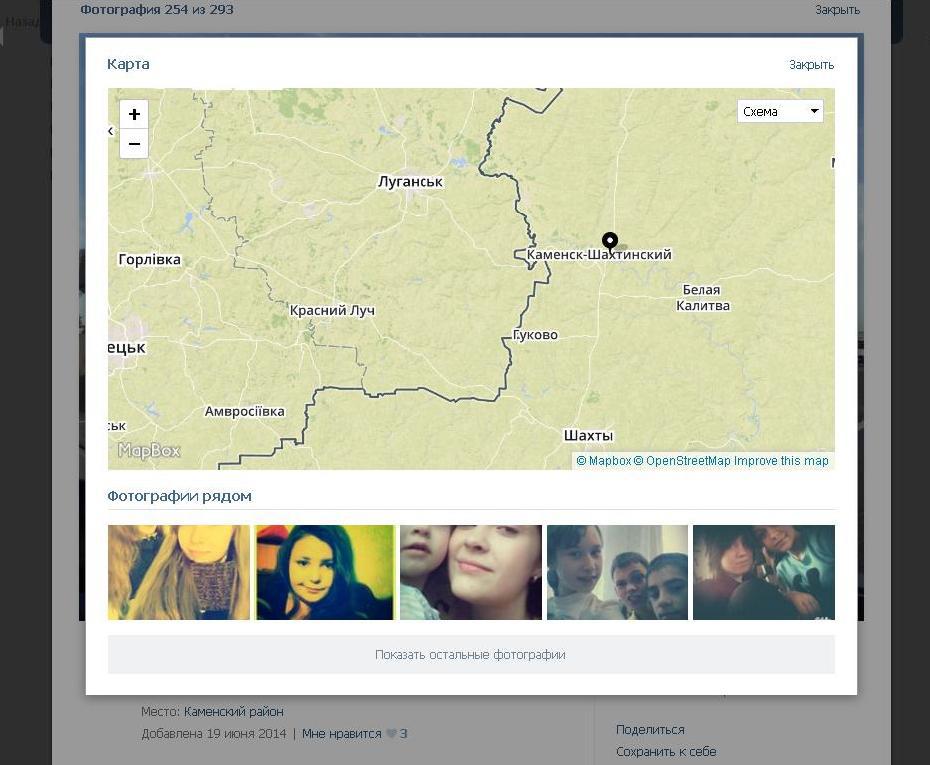Click the heart like icon
This screenshot has width=930, height=765.
(x=392, y=734)
